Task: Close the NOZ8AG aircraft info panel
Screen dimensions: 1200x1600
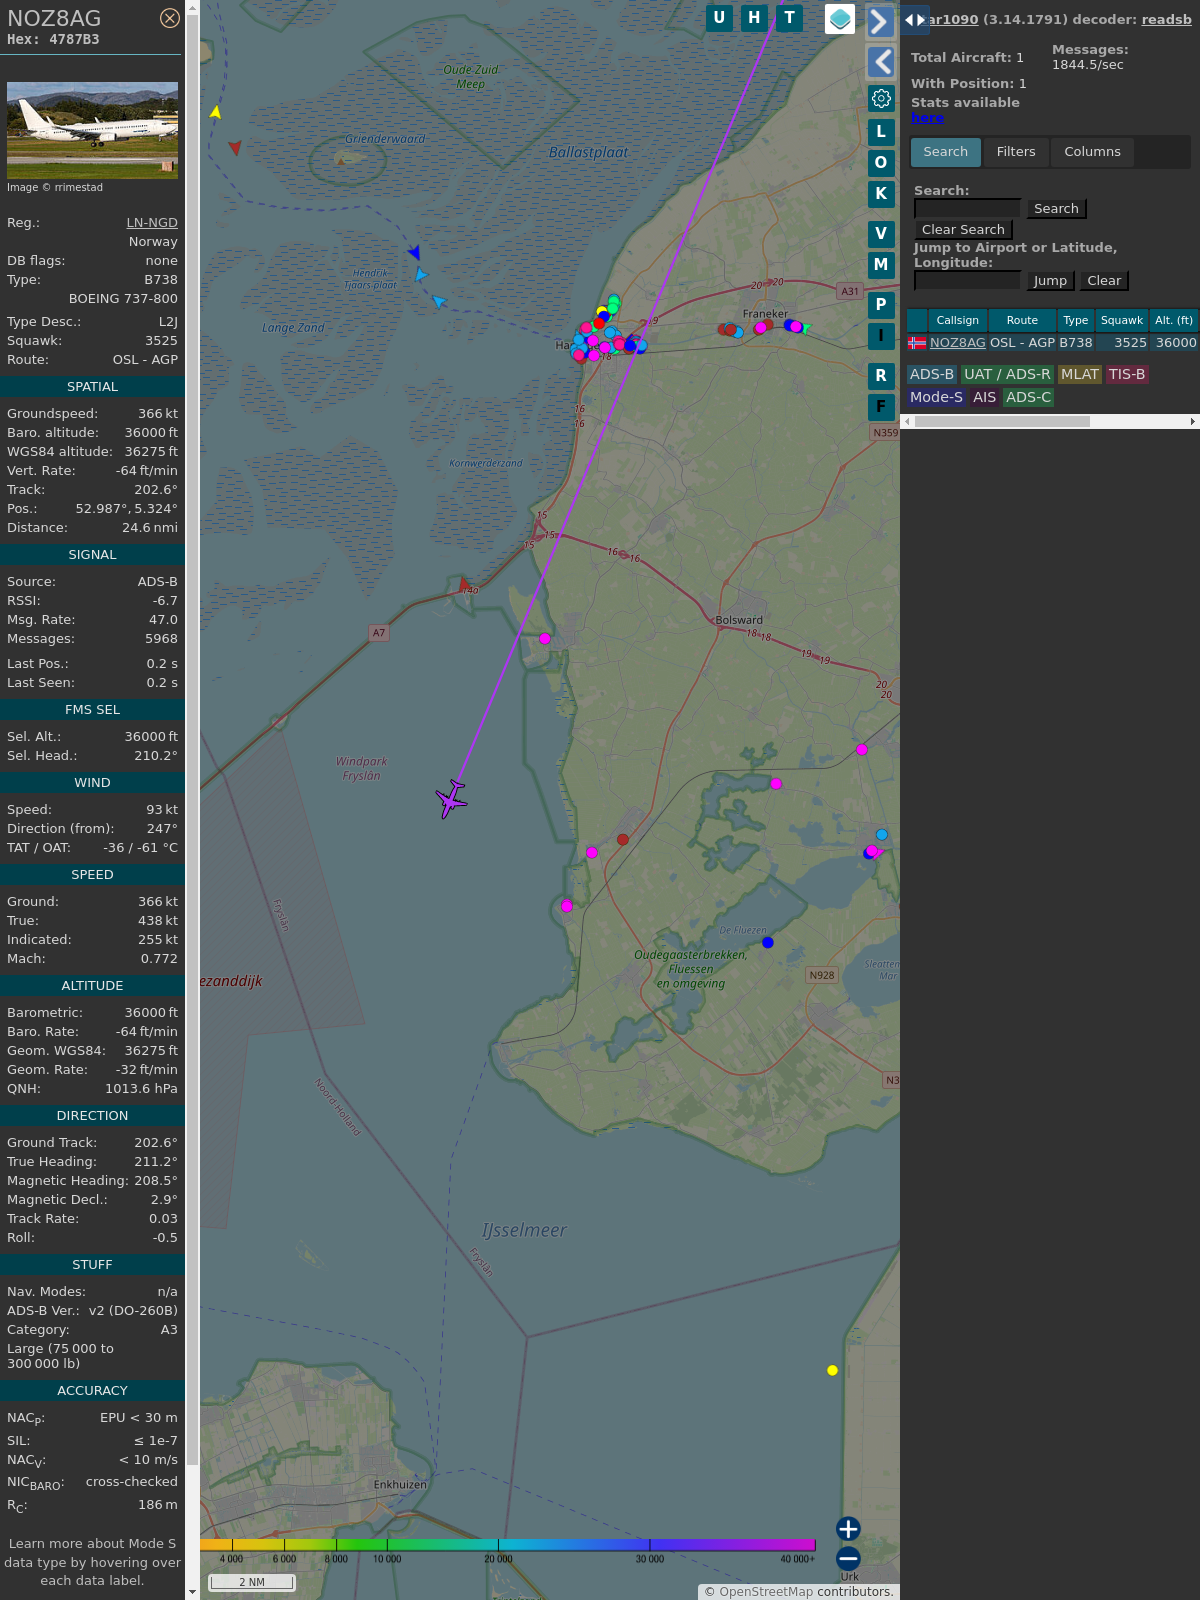Action: tap(170, 18)
